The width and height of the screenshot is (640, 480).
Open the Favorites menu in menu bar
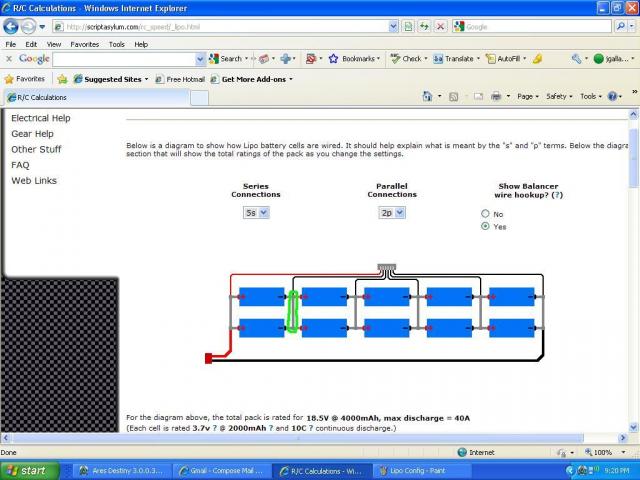click(x=85, y=44)
